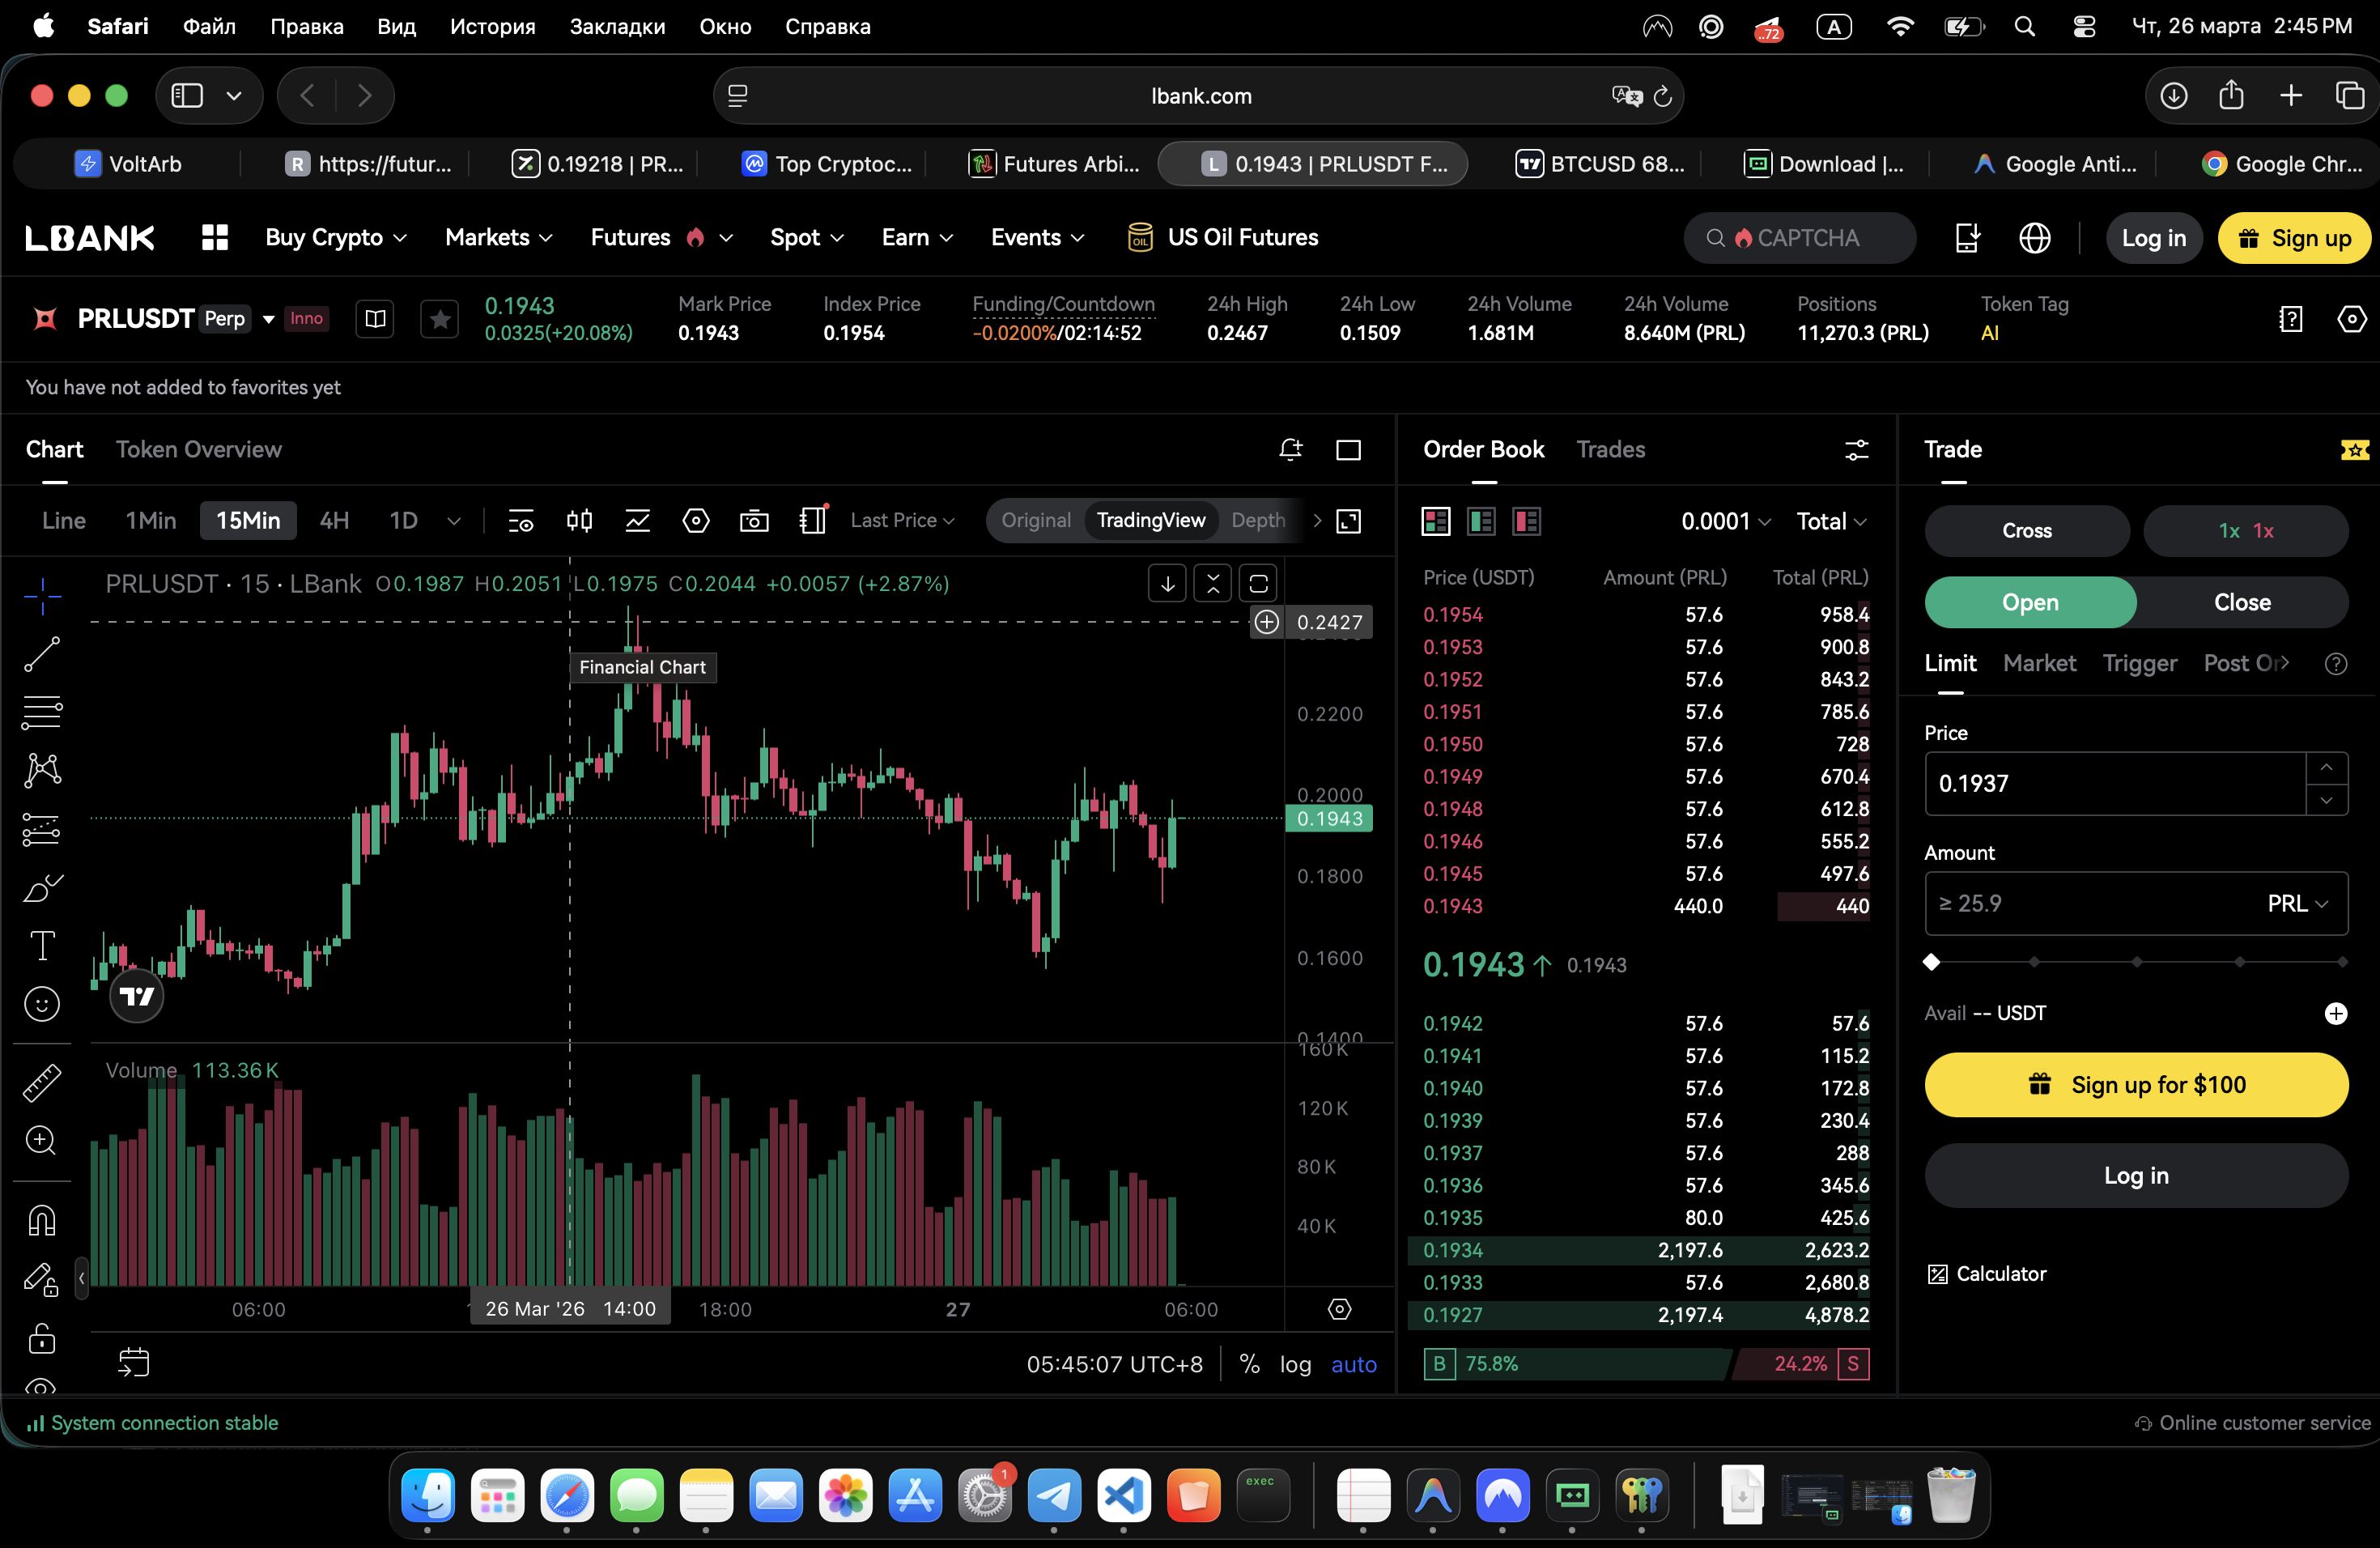
Task: Open the chart time axis settings icon
Action: point(1339,1309)
